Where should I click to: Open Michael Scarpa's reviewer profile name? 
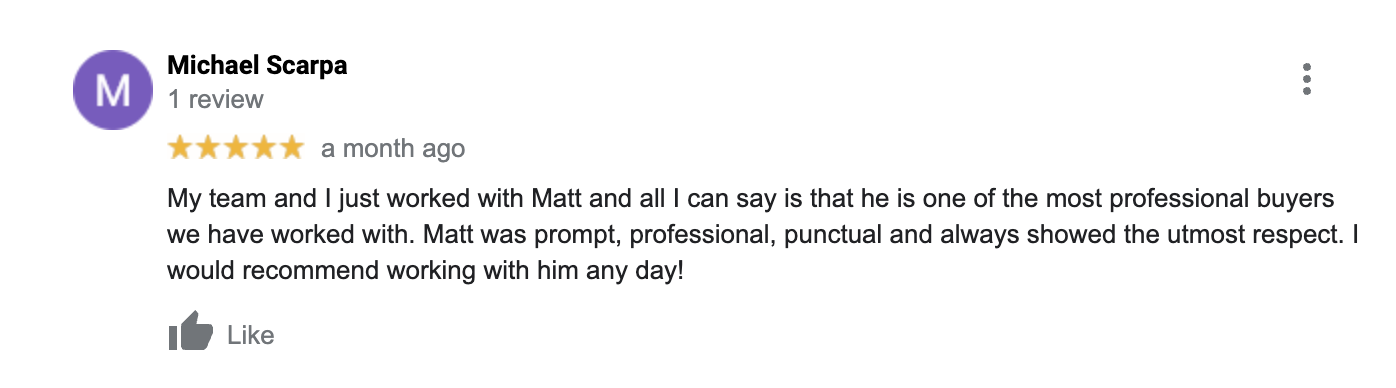(x=257, y=66)
